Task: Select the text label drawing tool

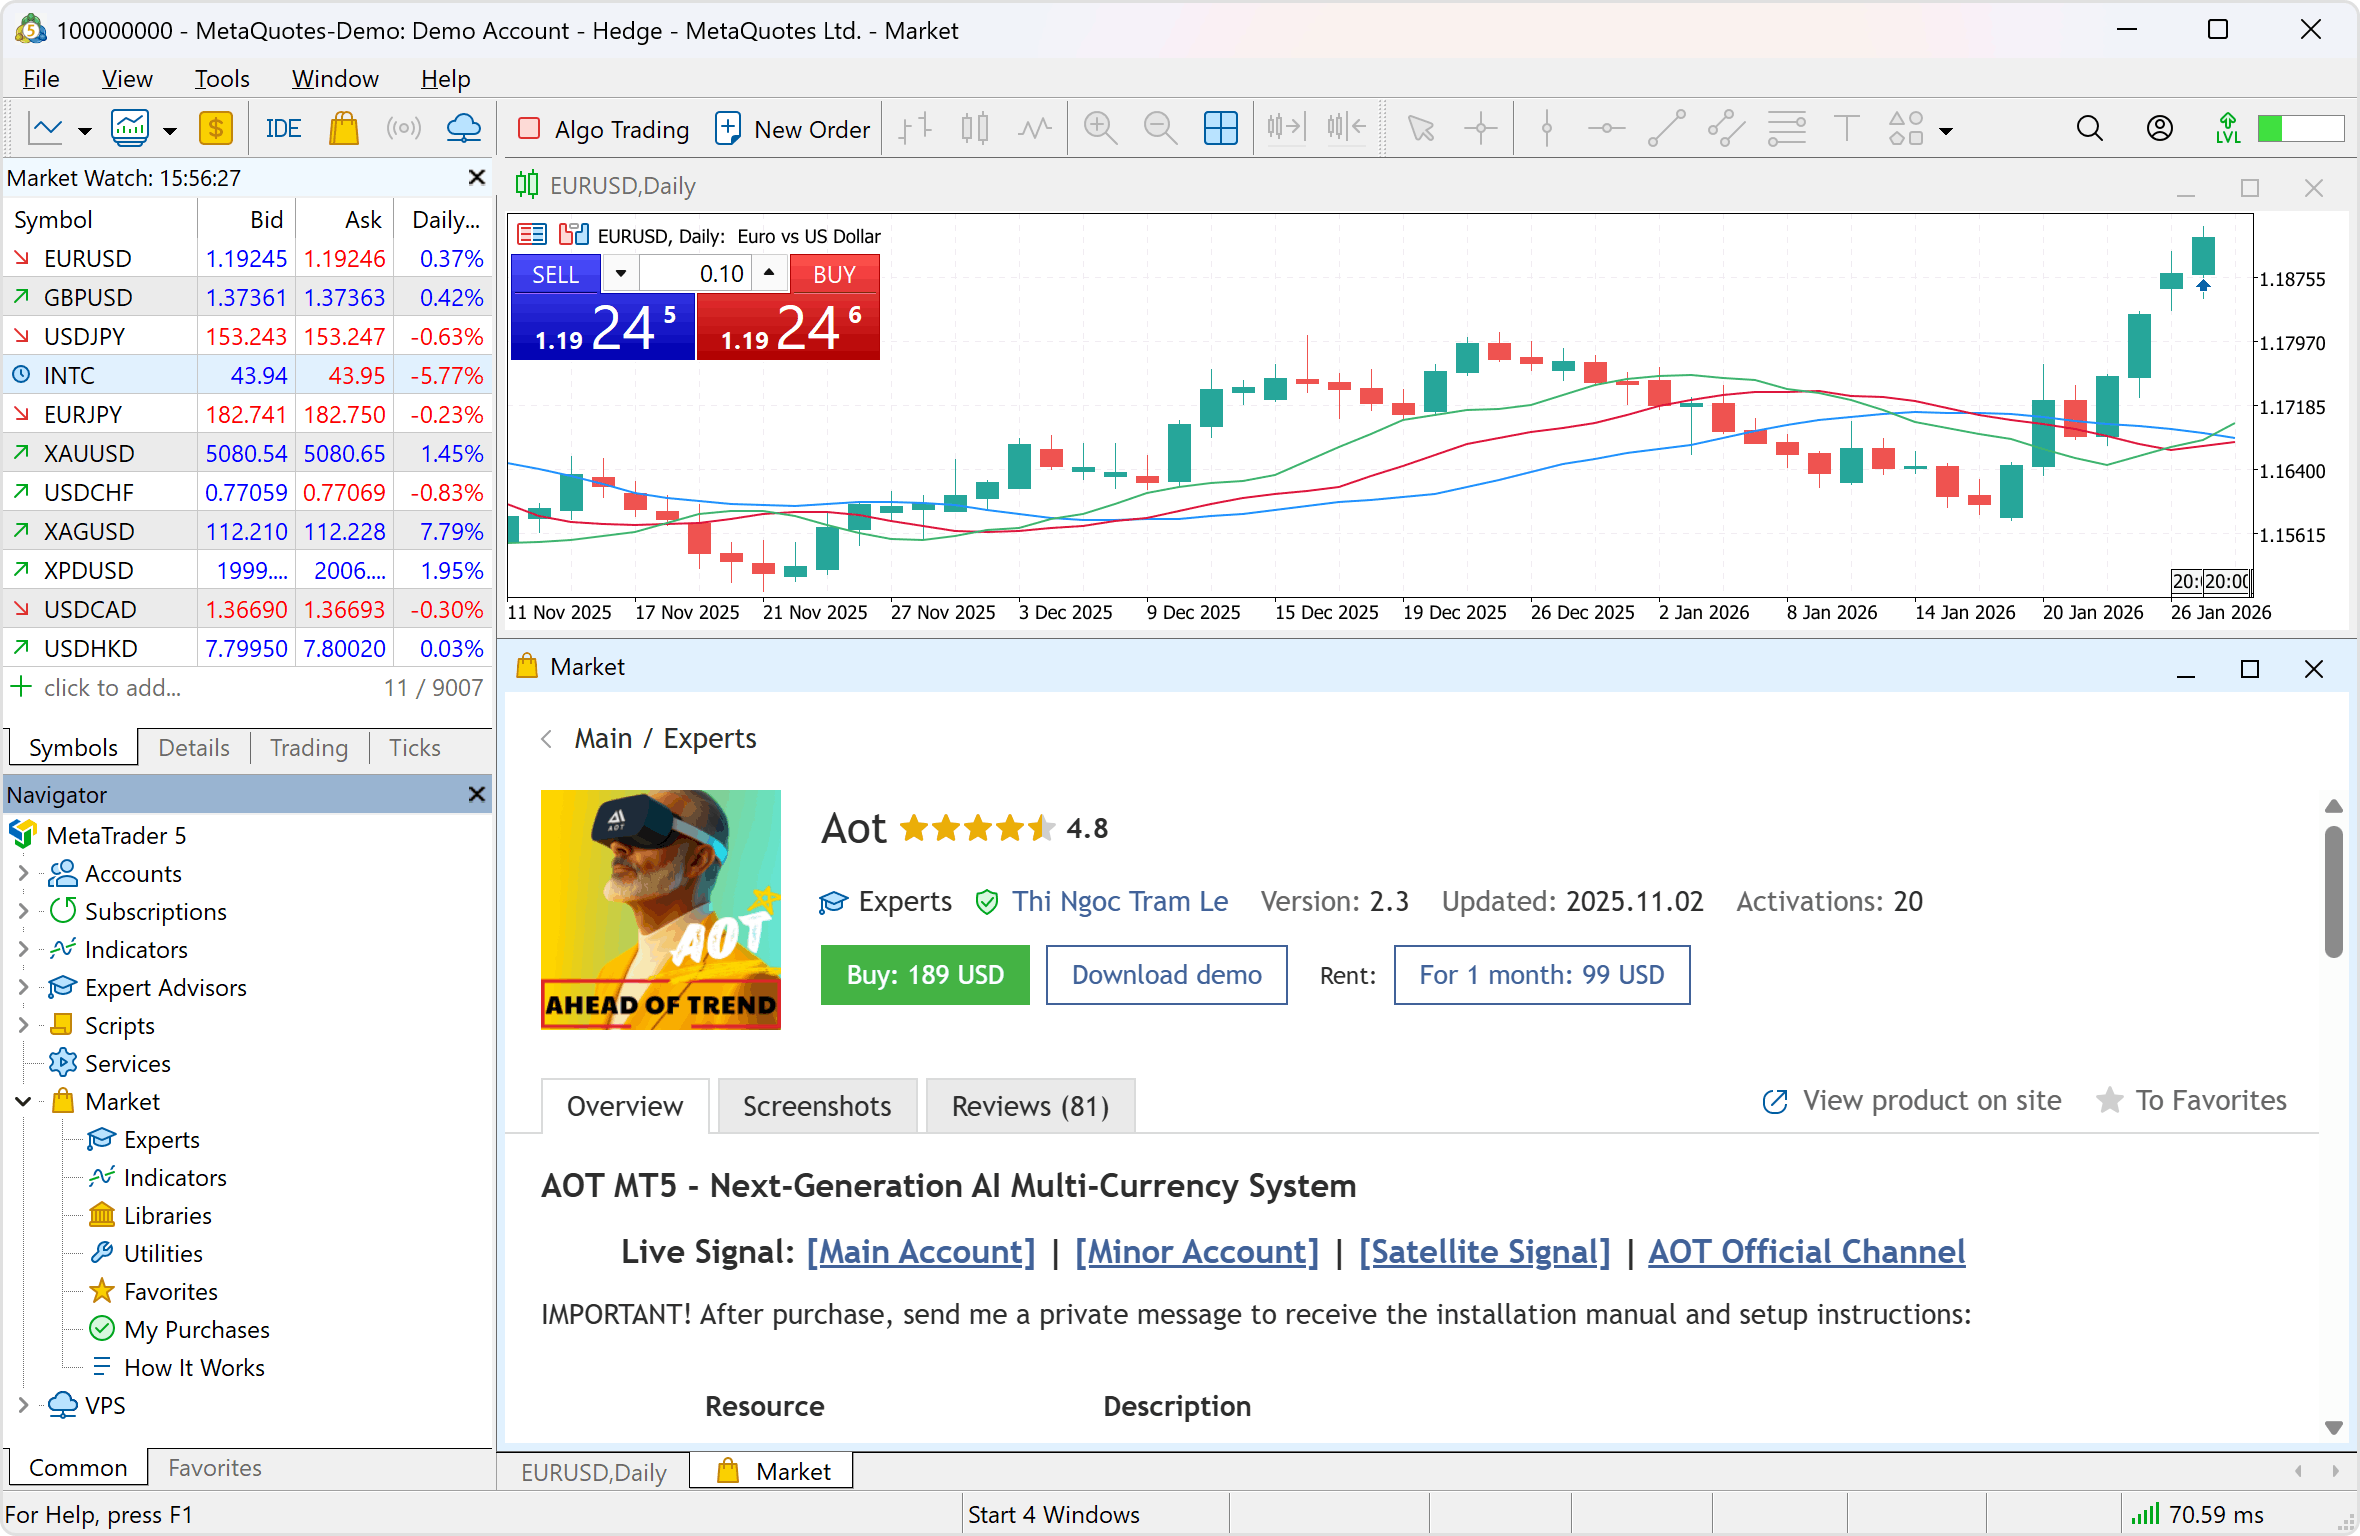Action: pyautogui.click(x=1846, y=129)
